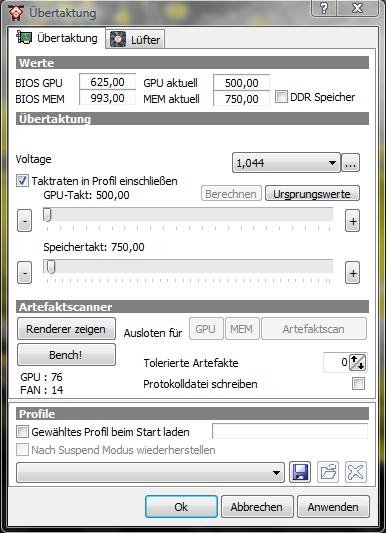This screenshot has height=533, width=387.
Task: Click the Tolerierte Artefakte number field
Action: click(336, 362)
